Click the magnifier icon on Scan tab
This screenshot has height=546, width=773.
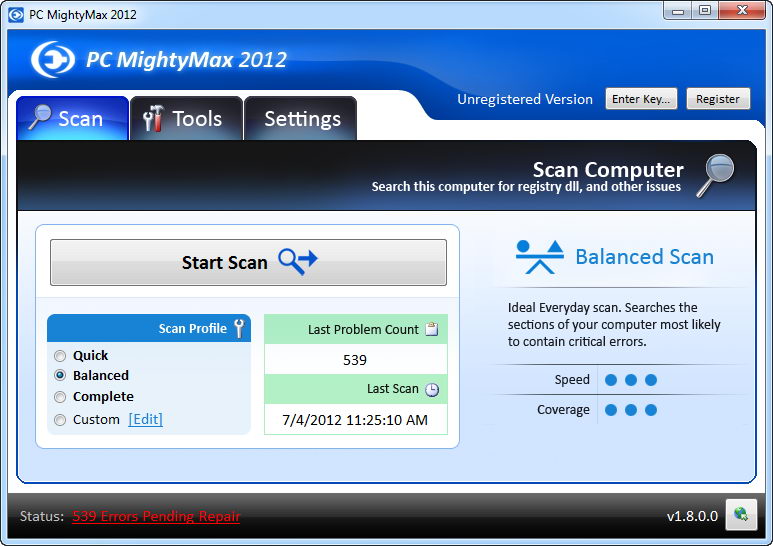[40, 117]
